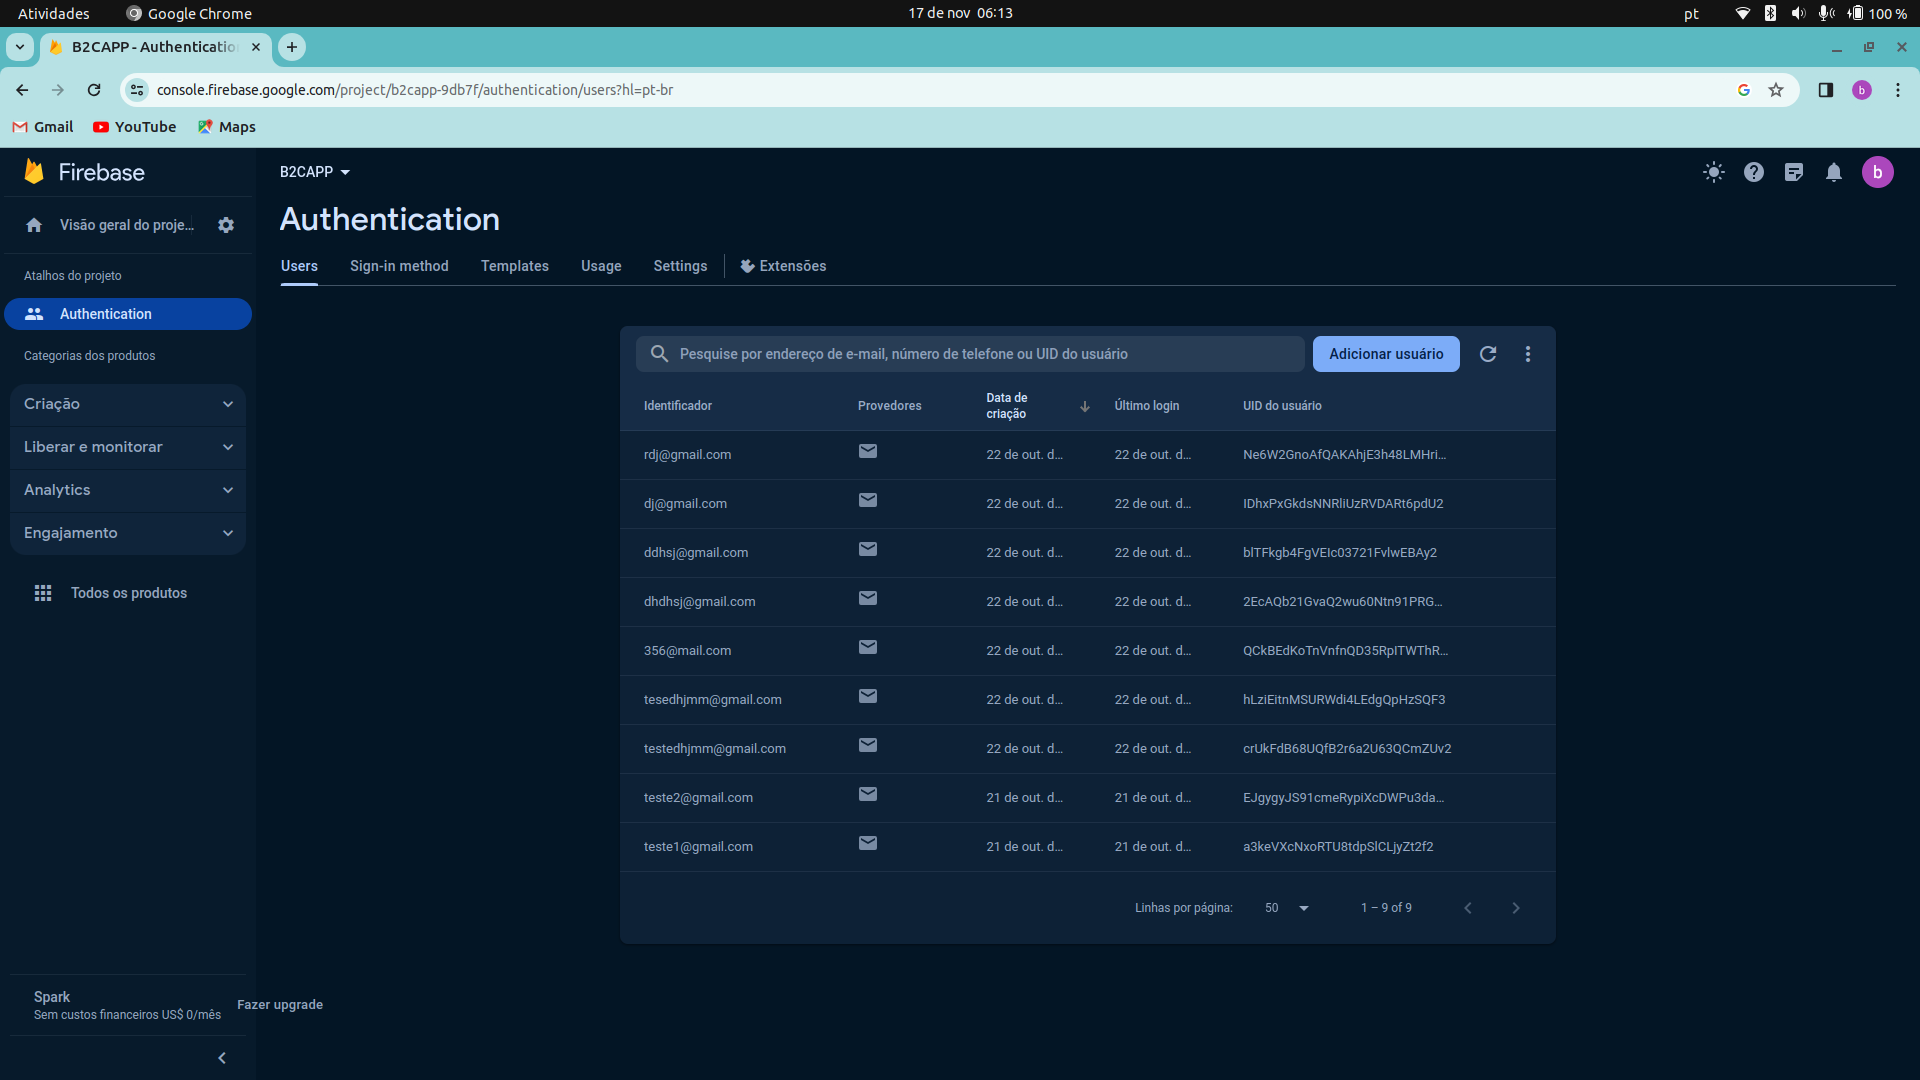Switch to the Templates tab

coord(515,266)
